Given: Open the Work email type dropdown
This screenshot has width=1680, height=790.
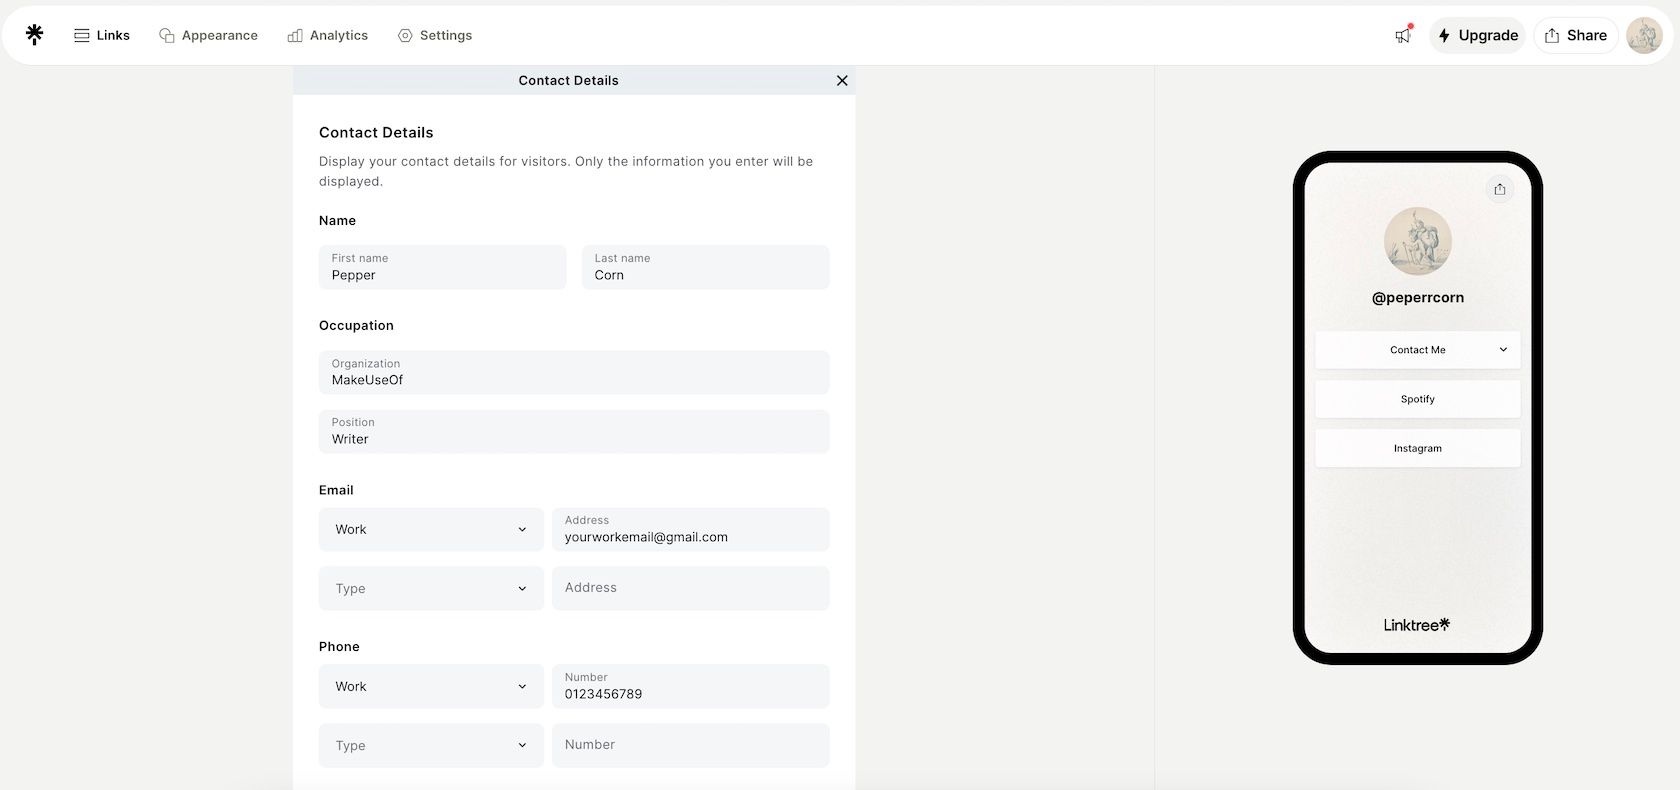Looking at the screenshot, I should coord(431,529).
